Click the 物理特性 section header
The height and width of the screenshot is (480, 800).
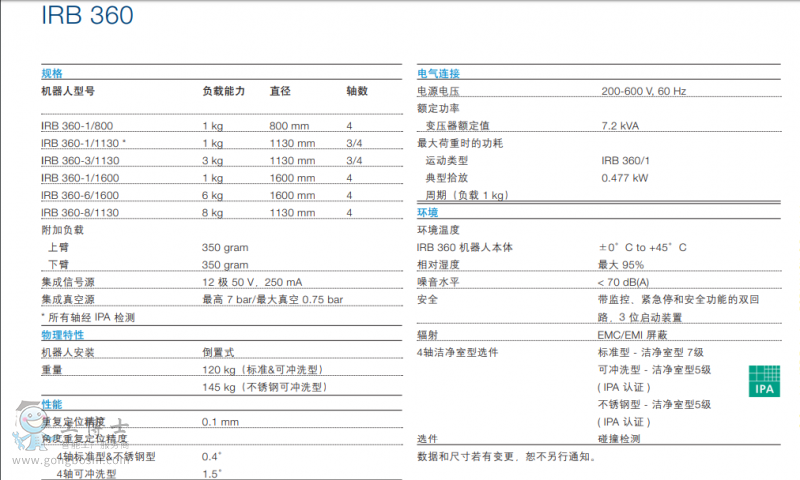pyautogui.click(x=62, y=335)
